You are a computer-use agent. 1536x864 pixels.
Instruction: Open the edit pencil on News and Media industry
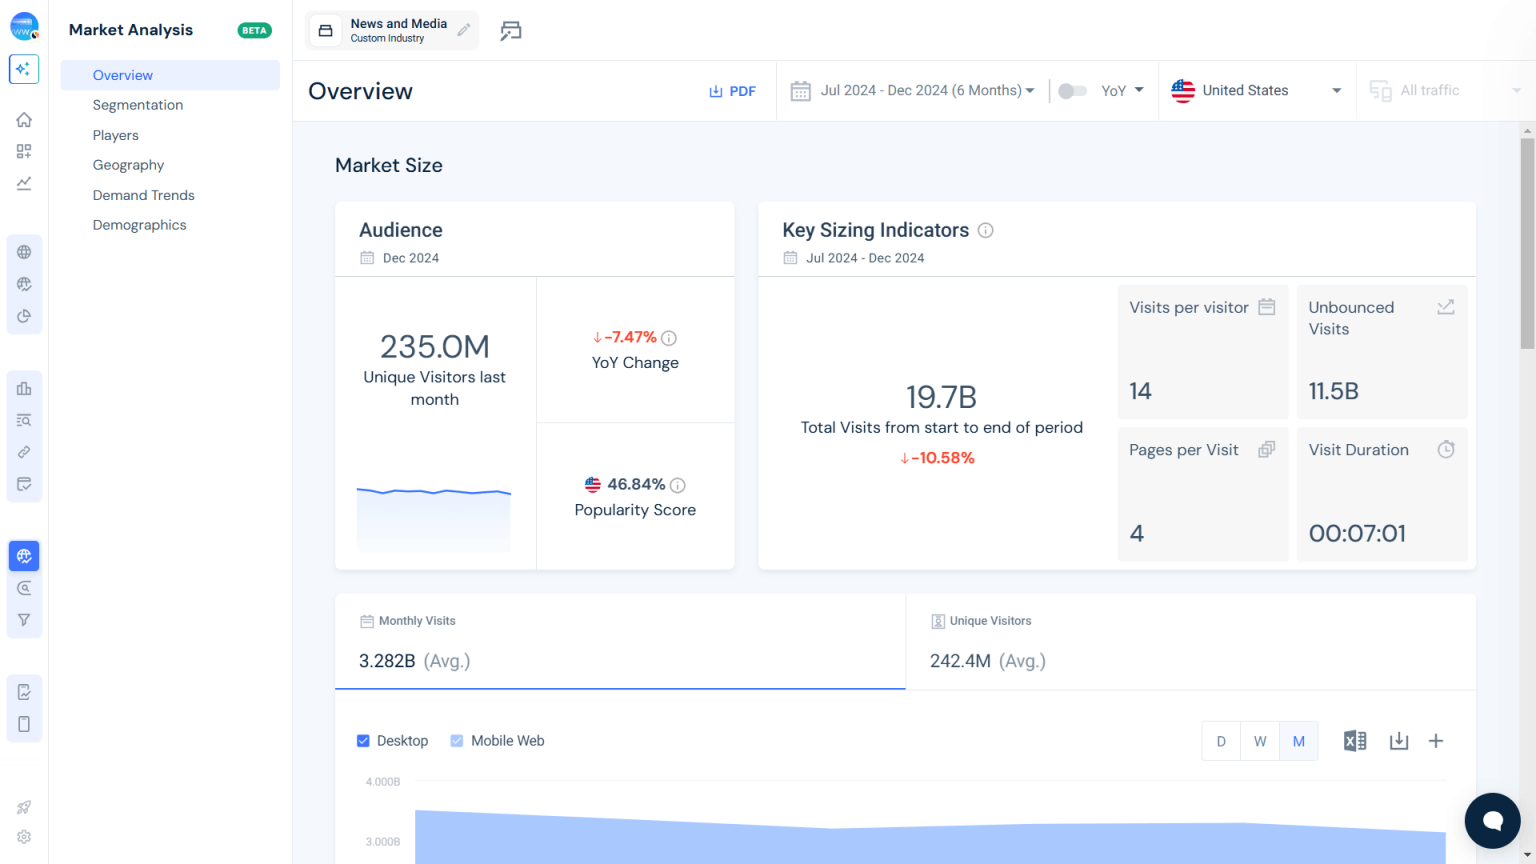(461, 30)
